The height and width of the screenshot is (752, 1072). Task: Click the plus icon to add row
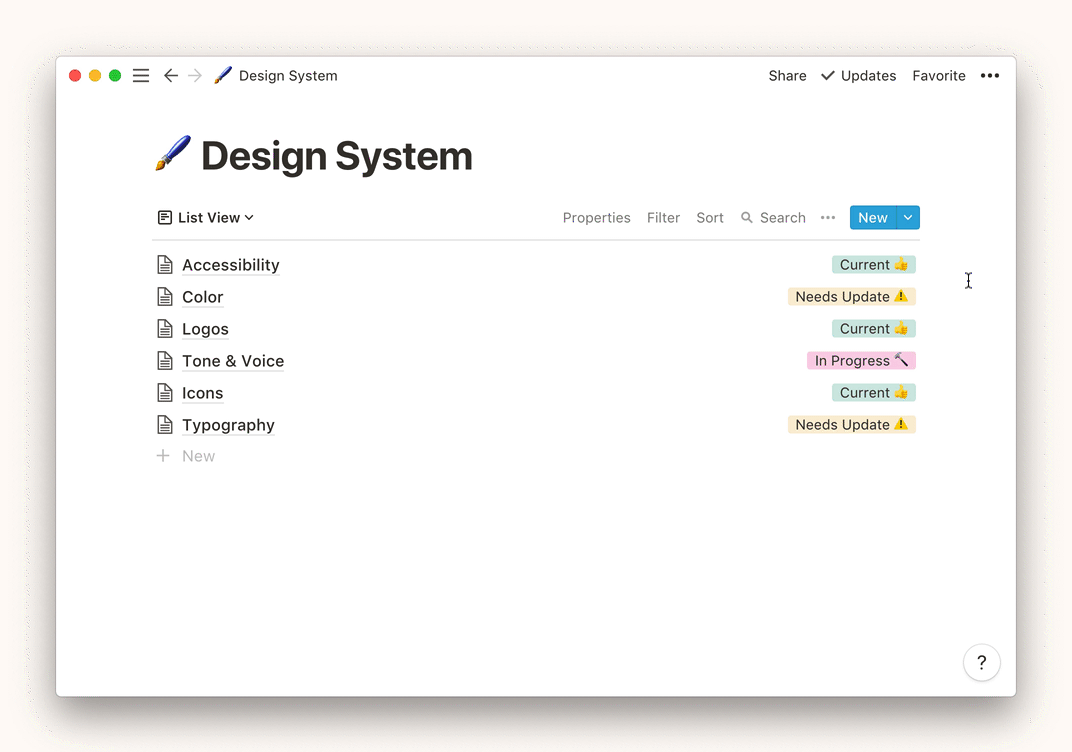pos(163,456)
